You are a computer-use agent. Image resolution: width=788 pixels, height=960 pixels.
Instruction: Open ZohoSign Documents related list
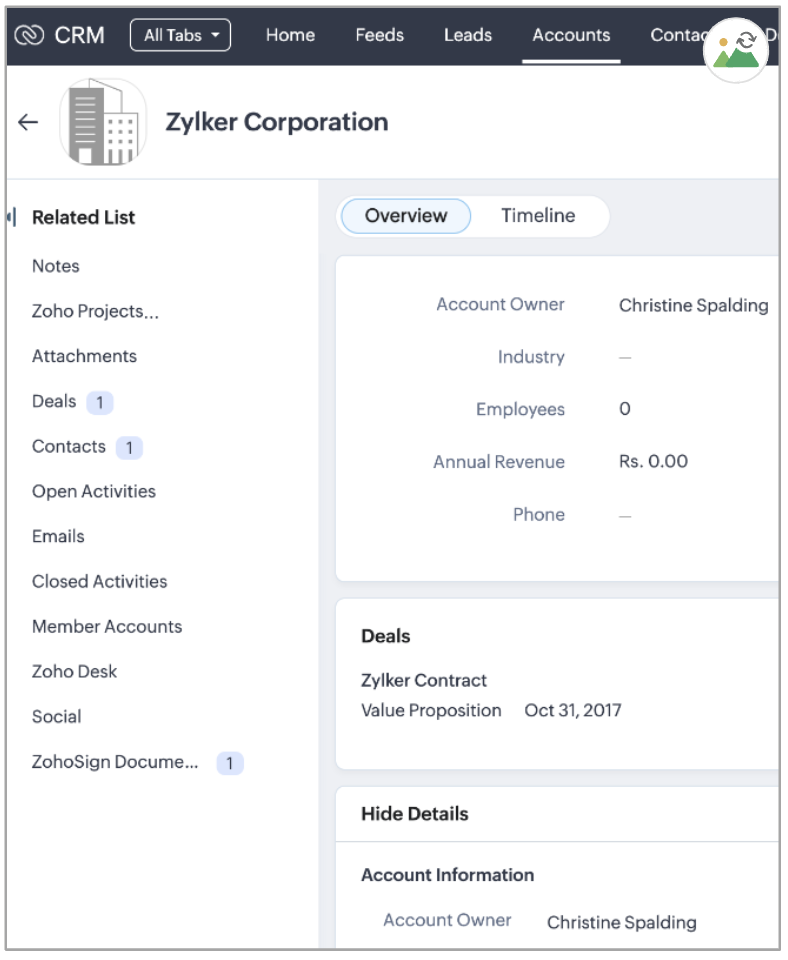115,762
